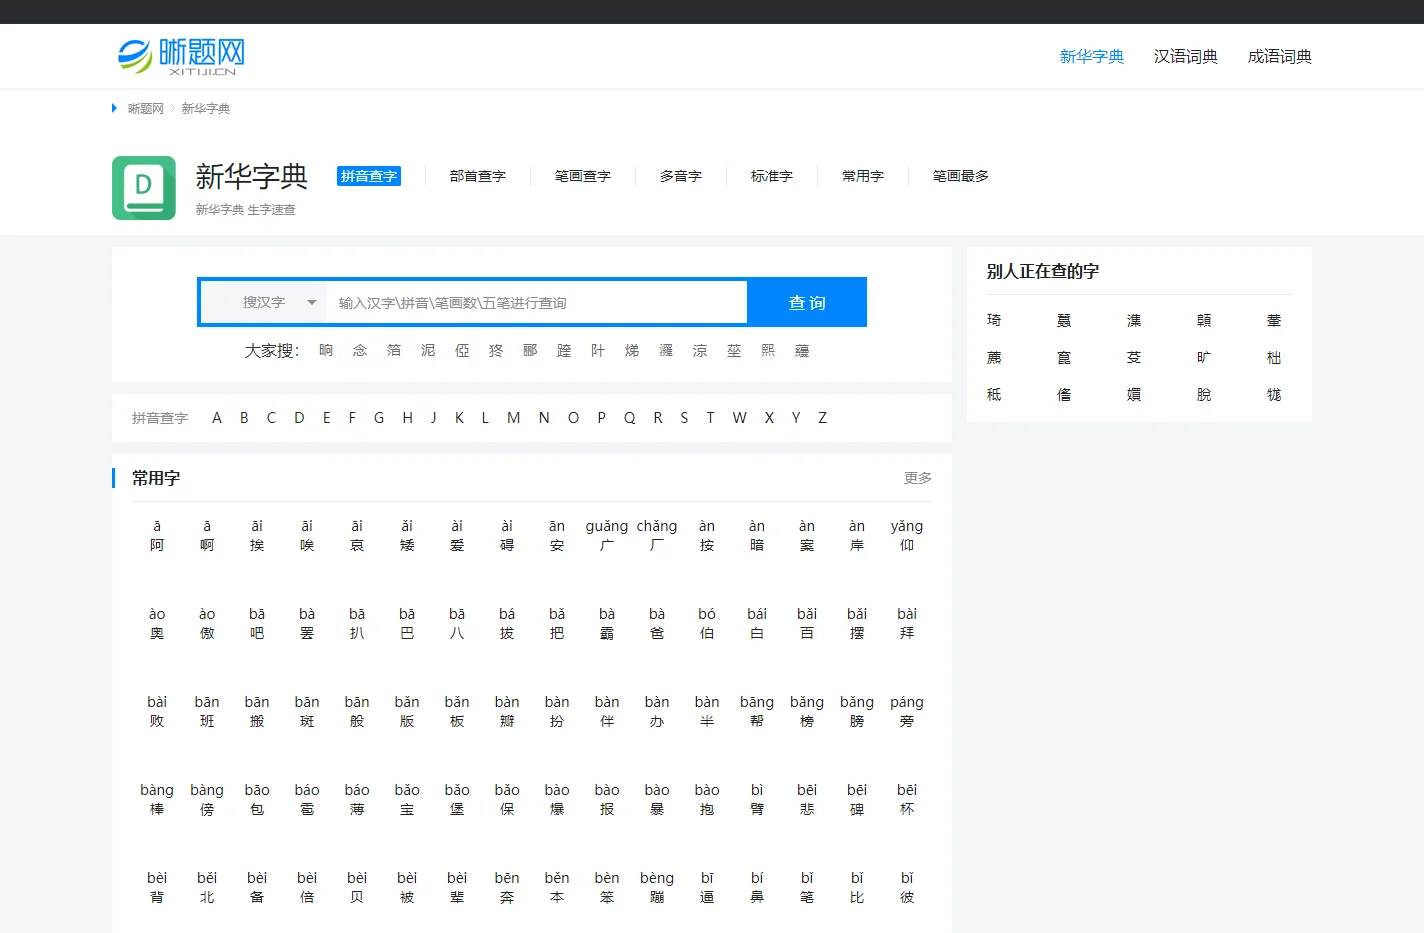Open character 白 with pinyin bái
Screen dimensions: 1424x933
[x=757, y=623]
